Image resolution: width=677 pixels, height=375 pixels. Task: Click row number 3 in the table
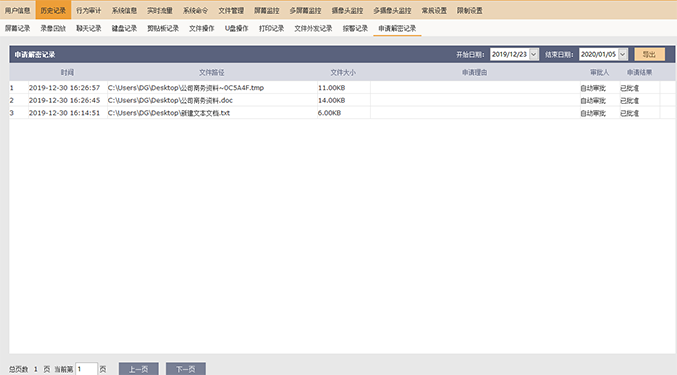click(12, 113)
